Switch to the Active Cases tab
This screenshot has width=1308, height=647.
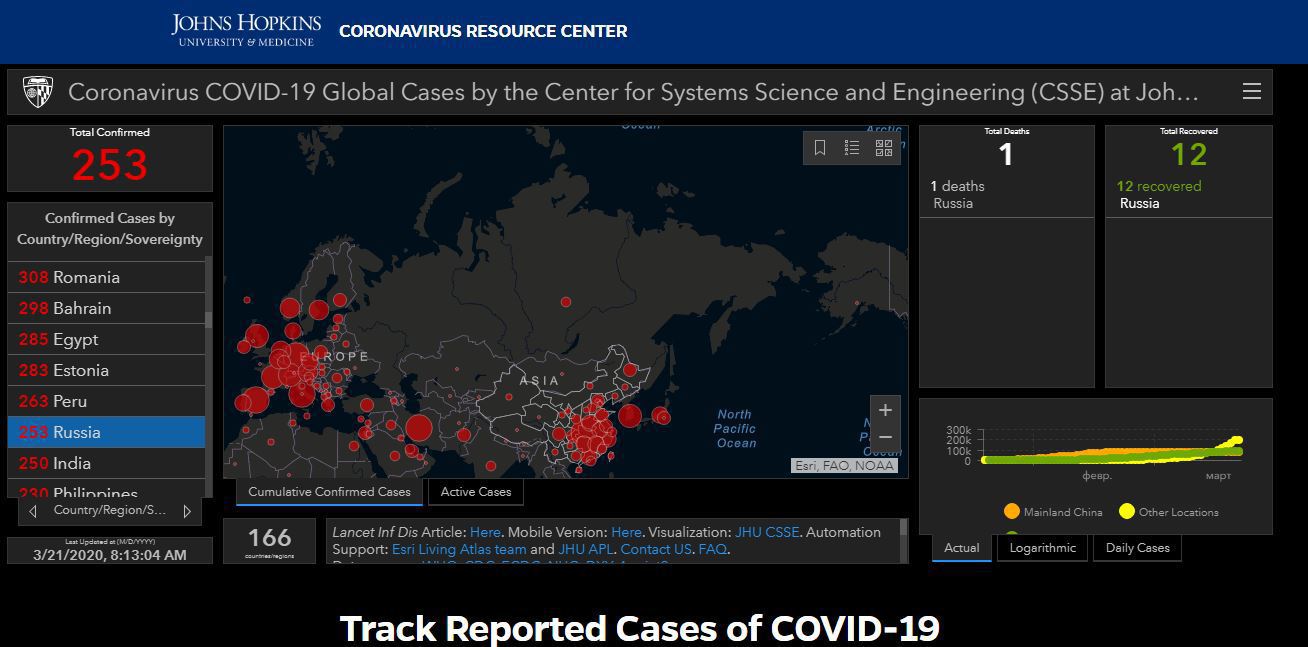tap(475, 492)
